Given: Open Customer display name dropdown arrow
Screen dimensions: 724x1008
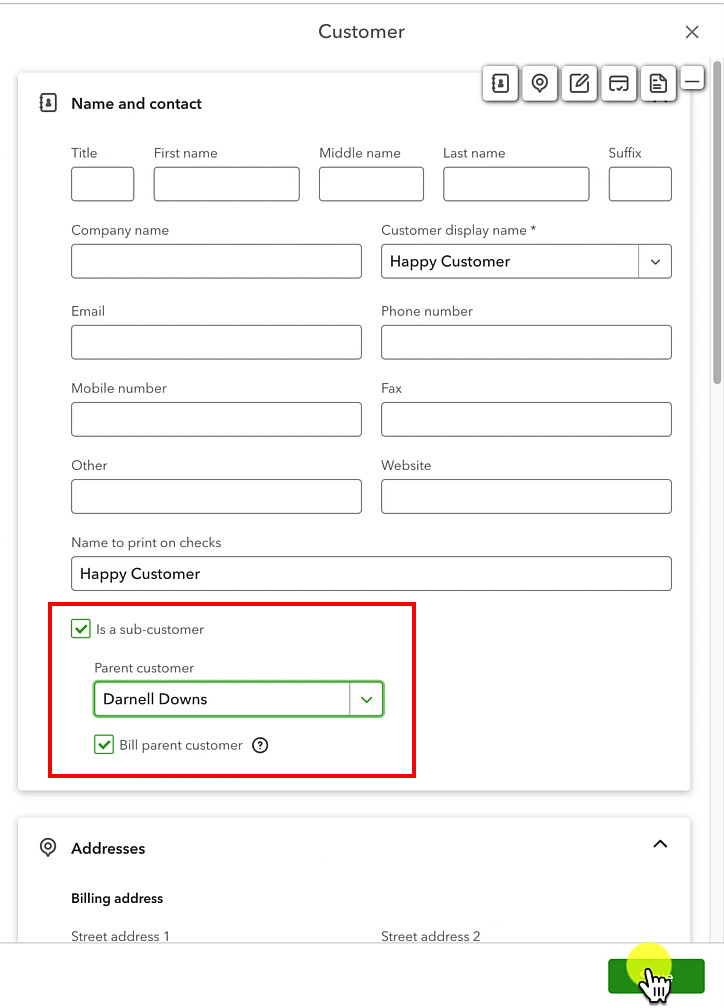Looking at the screenshot, I should [655, 262].
